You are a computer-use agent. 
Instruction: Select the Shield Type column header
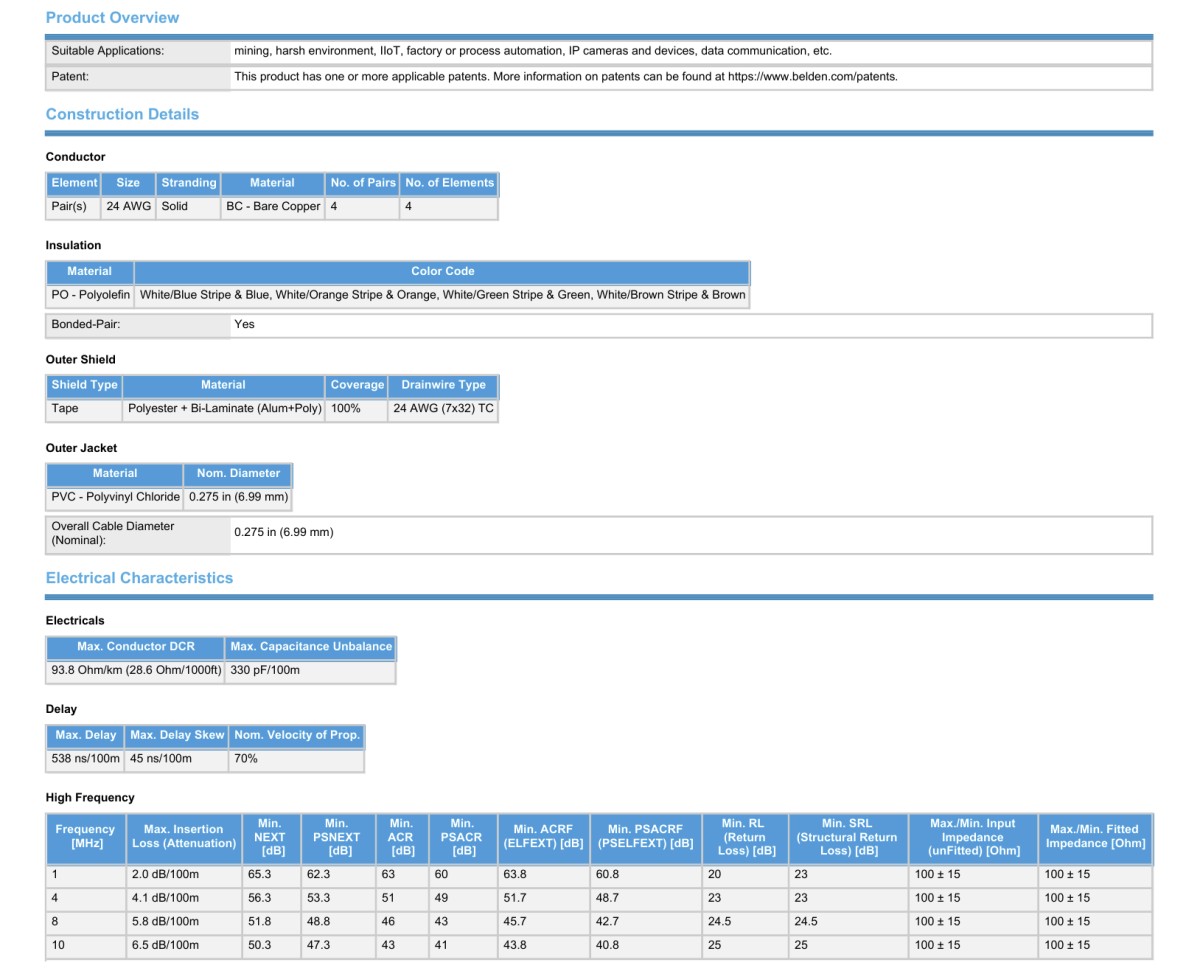coord(84,385)
